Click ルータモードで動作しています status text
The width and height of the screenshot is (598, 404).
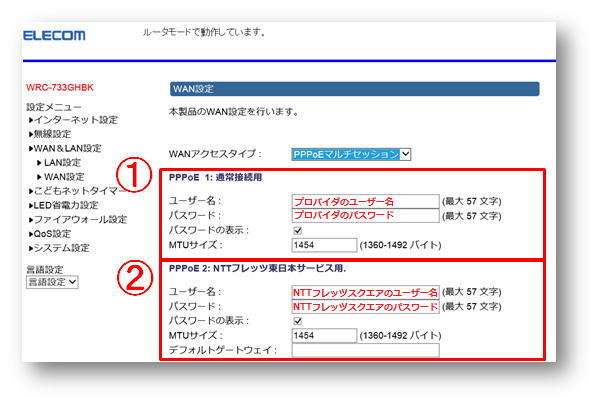204,32
